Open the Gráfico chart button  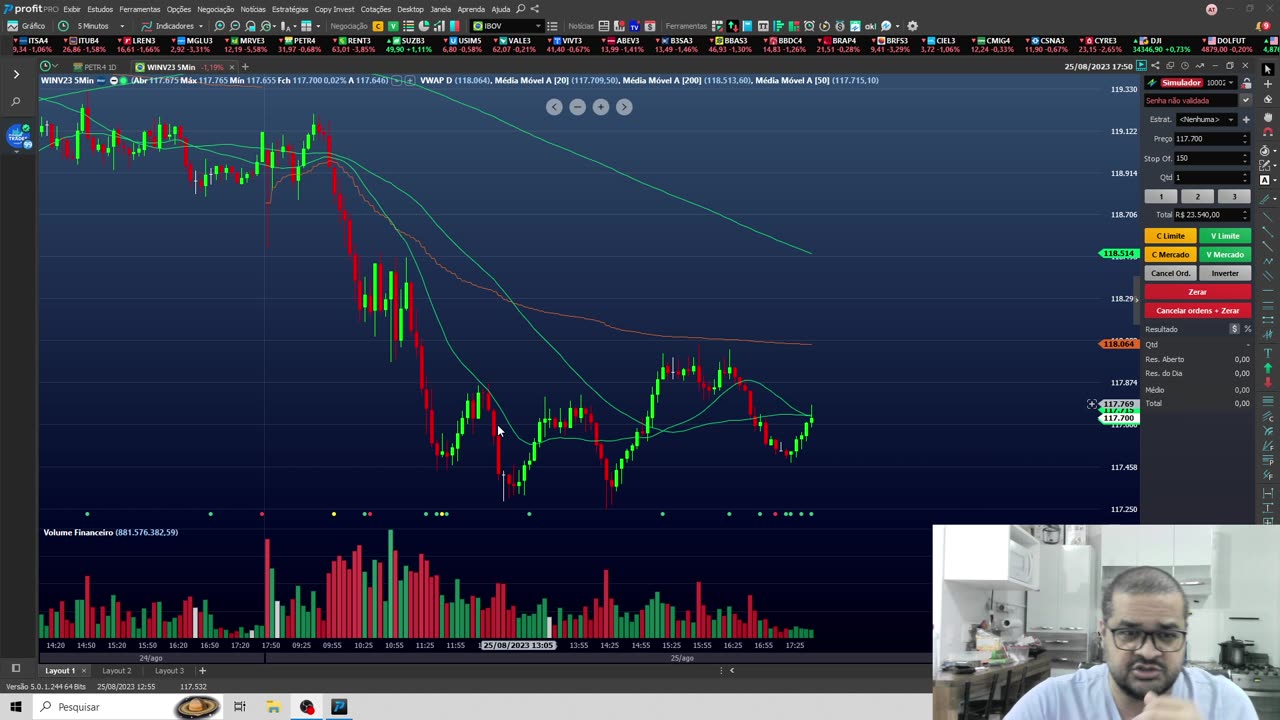[x=27, y=26]
